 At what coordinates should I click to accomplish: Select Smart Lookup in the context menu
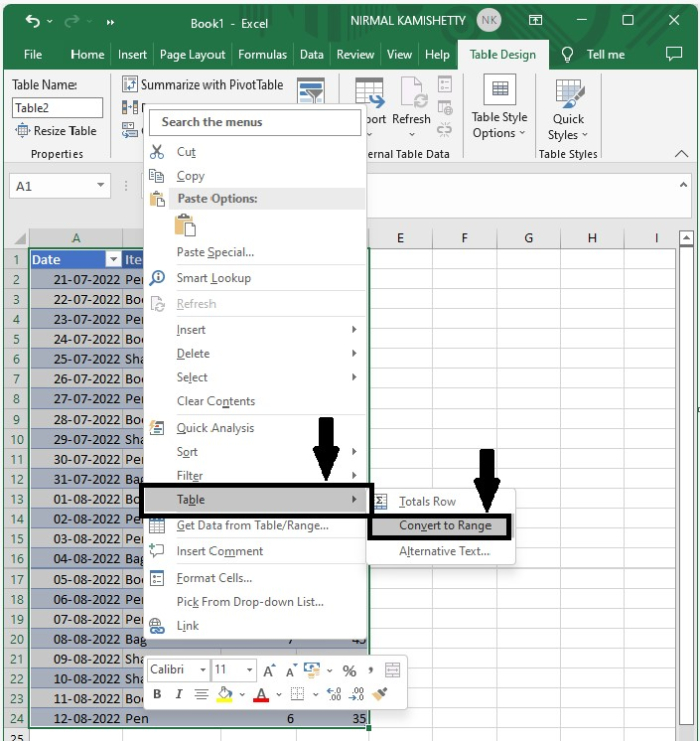[x=255, y=277]
